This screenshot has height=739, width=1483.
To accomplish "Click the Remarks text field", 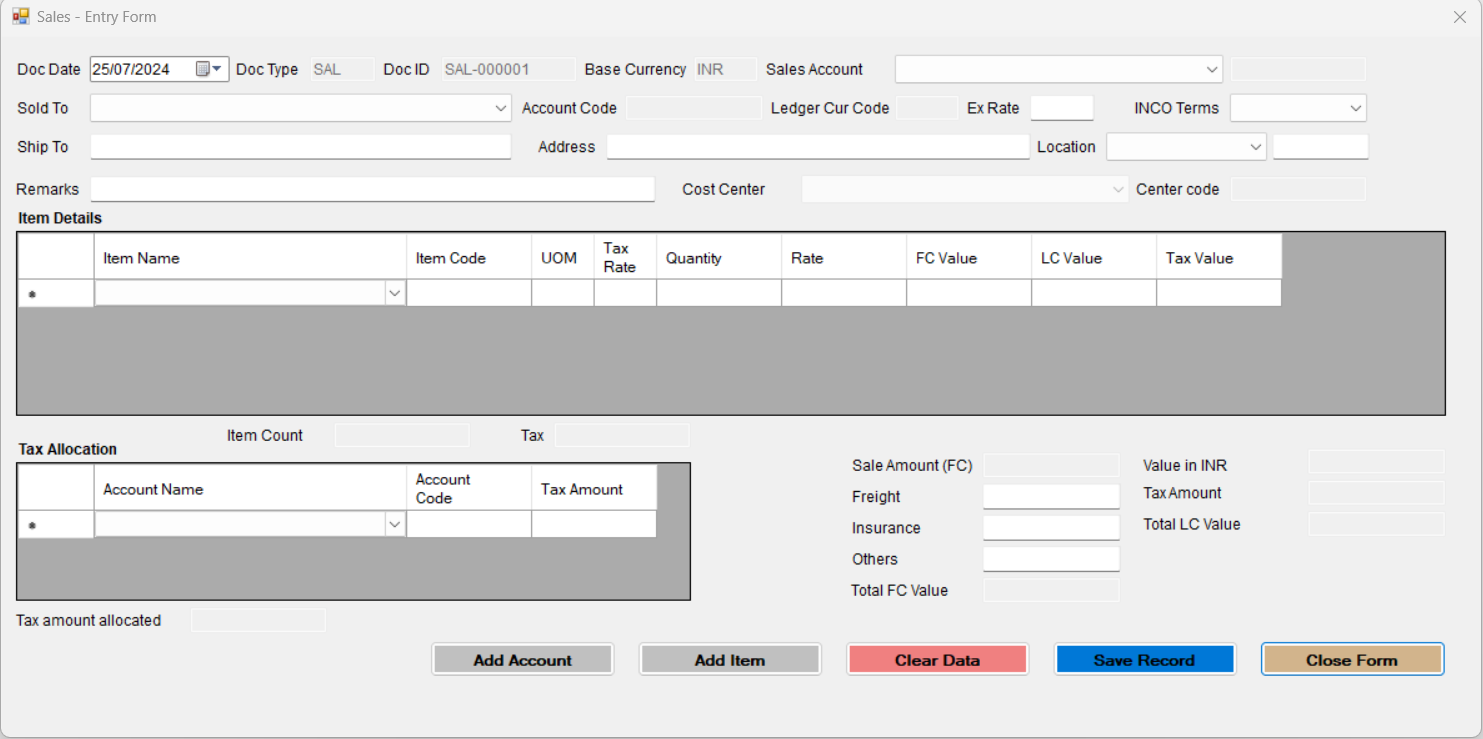I will coord(372,189).
